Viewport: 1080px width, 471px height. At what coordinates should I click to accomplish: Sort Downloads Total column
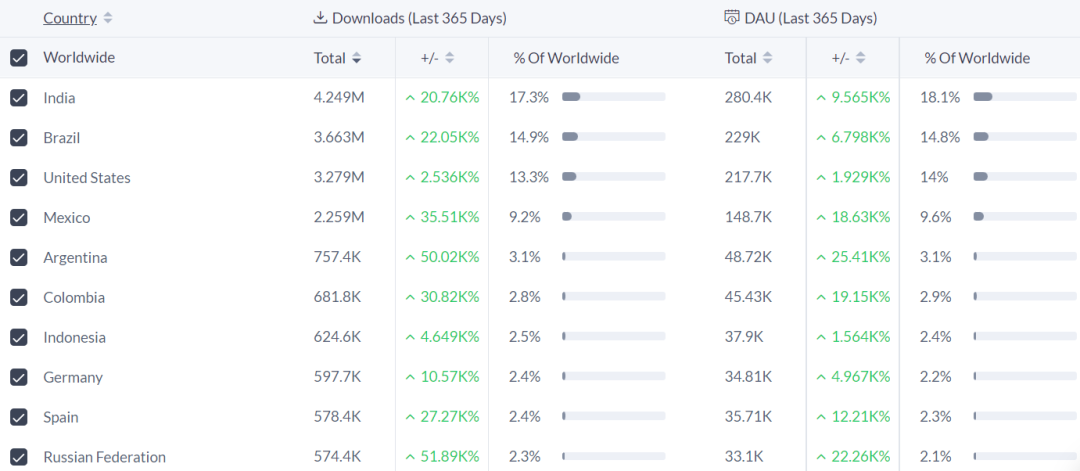(357, 58)
